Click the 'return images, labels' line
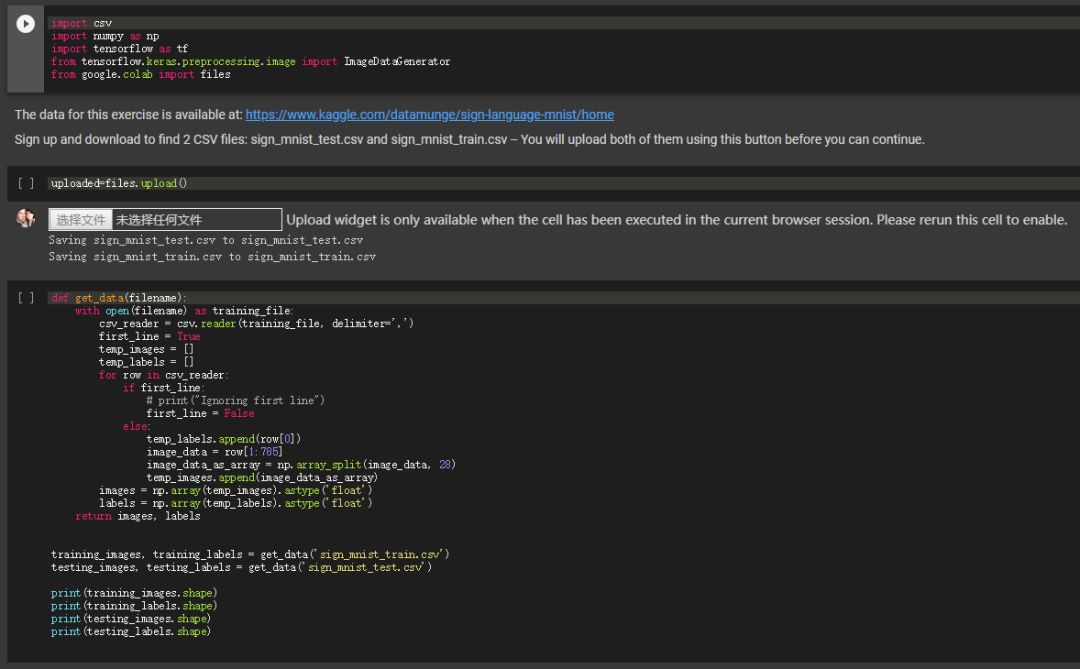1080x669 pixels. [138, 516]
